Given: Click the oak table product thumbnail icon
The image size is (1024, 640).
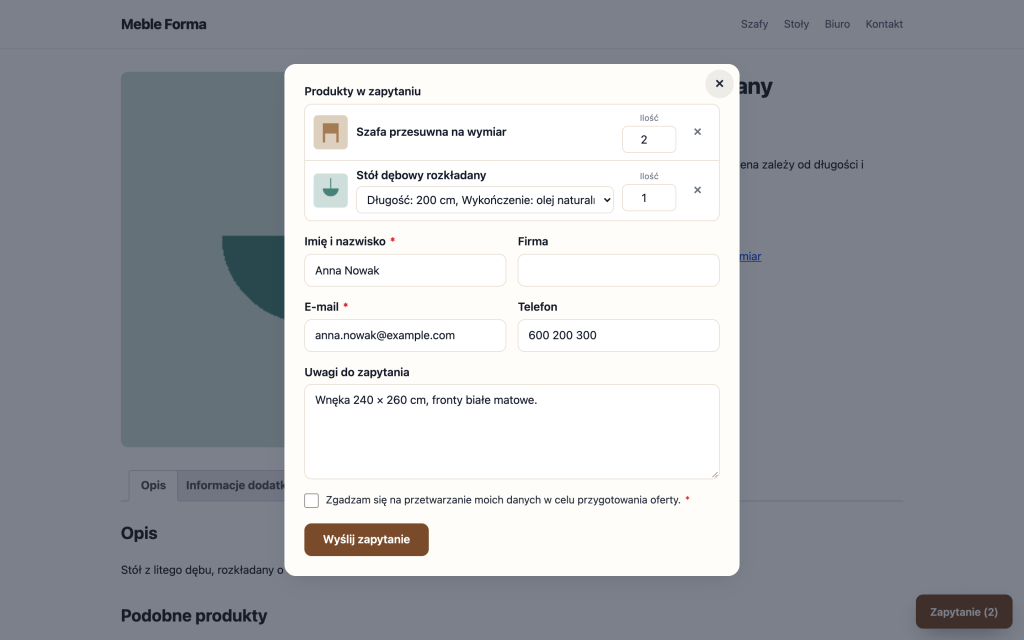Looking at the screenshot, I should tap(330, 190).
